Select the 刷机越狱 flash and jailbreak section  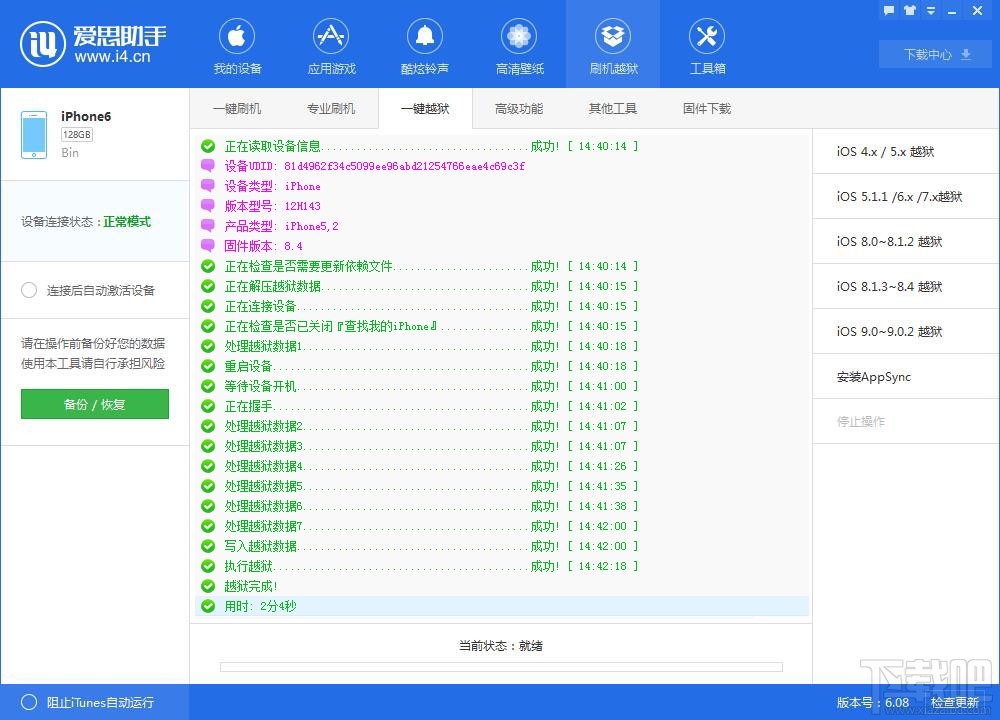tap(613, 44)
